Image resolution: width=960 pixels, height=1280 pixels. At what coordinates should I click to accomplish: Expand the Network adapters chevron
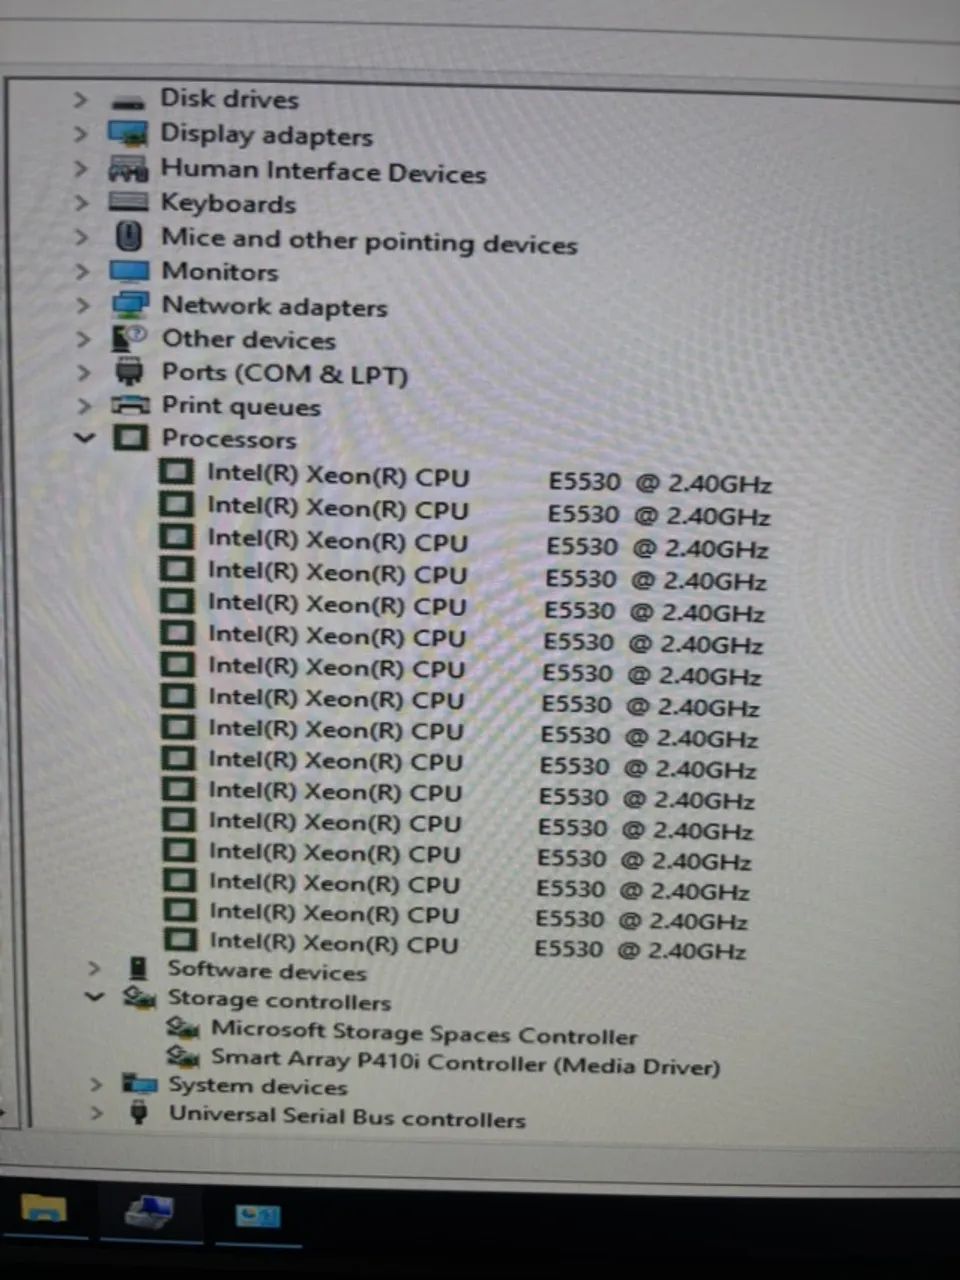click(x=83, y=305)
